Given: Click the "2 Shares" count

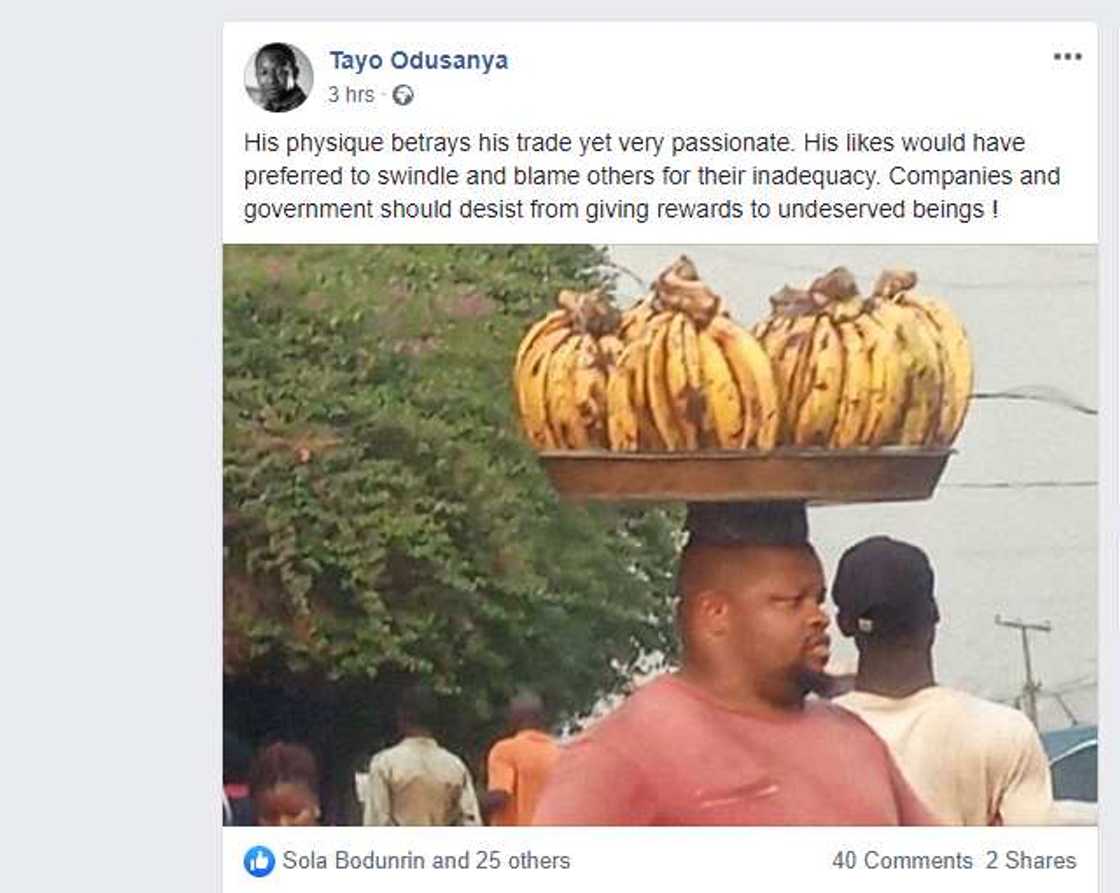Looking at the screenshot, I should (1031, 860).
